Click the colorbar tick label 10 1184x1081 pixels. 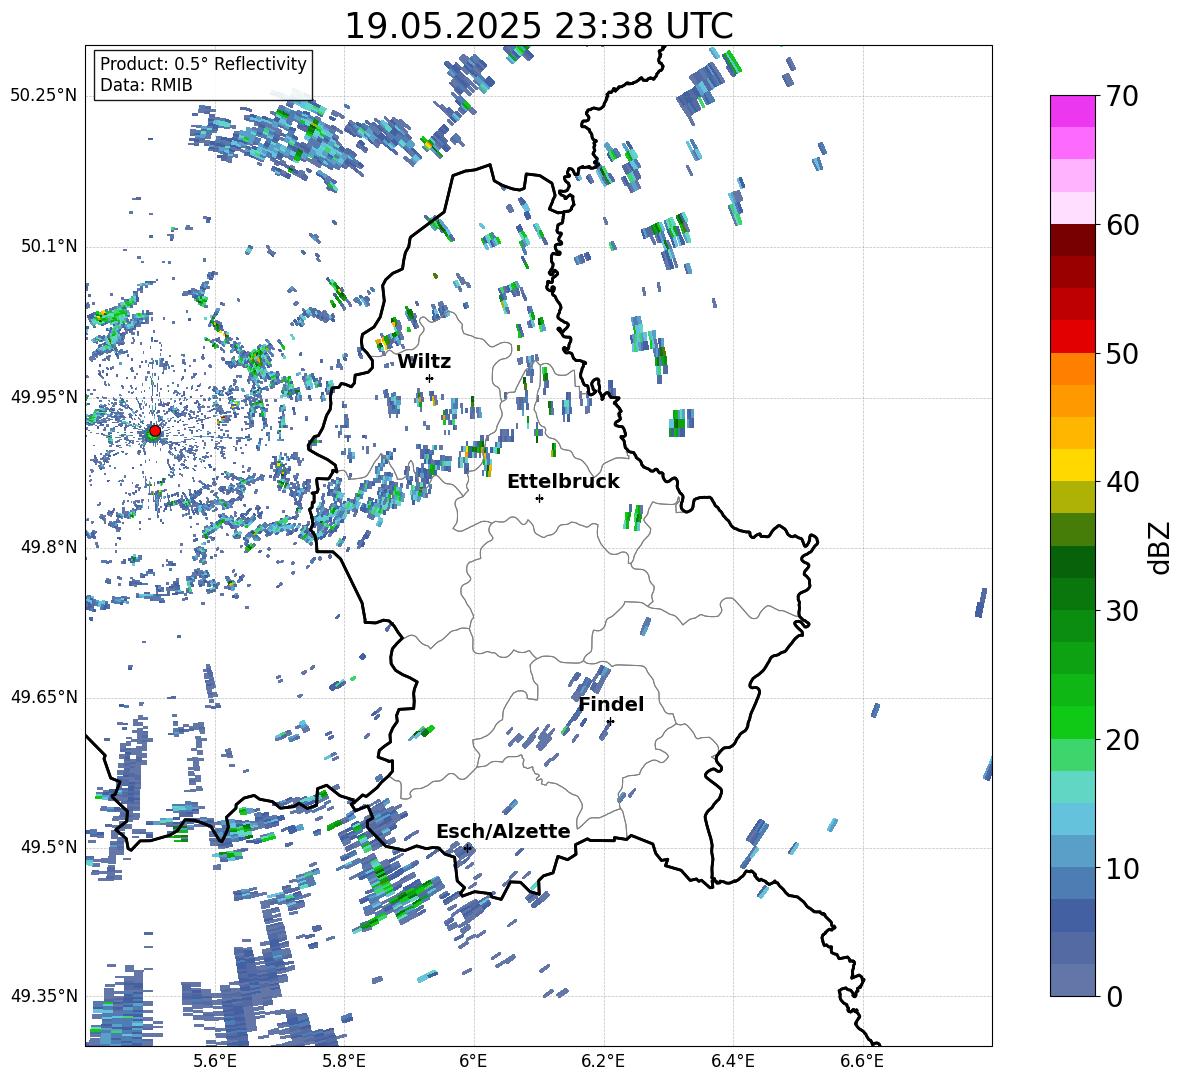coord(1122,869)
